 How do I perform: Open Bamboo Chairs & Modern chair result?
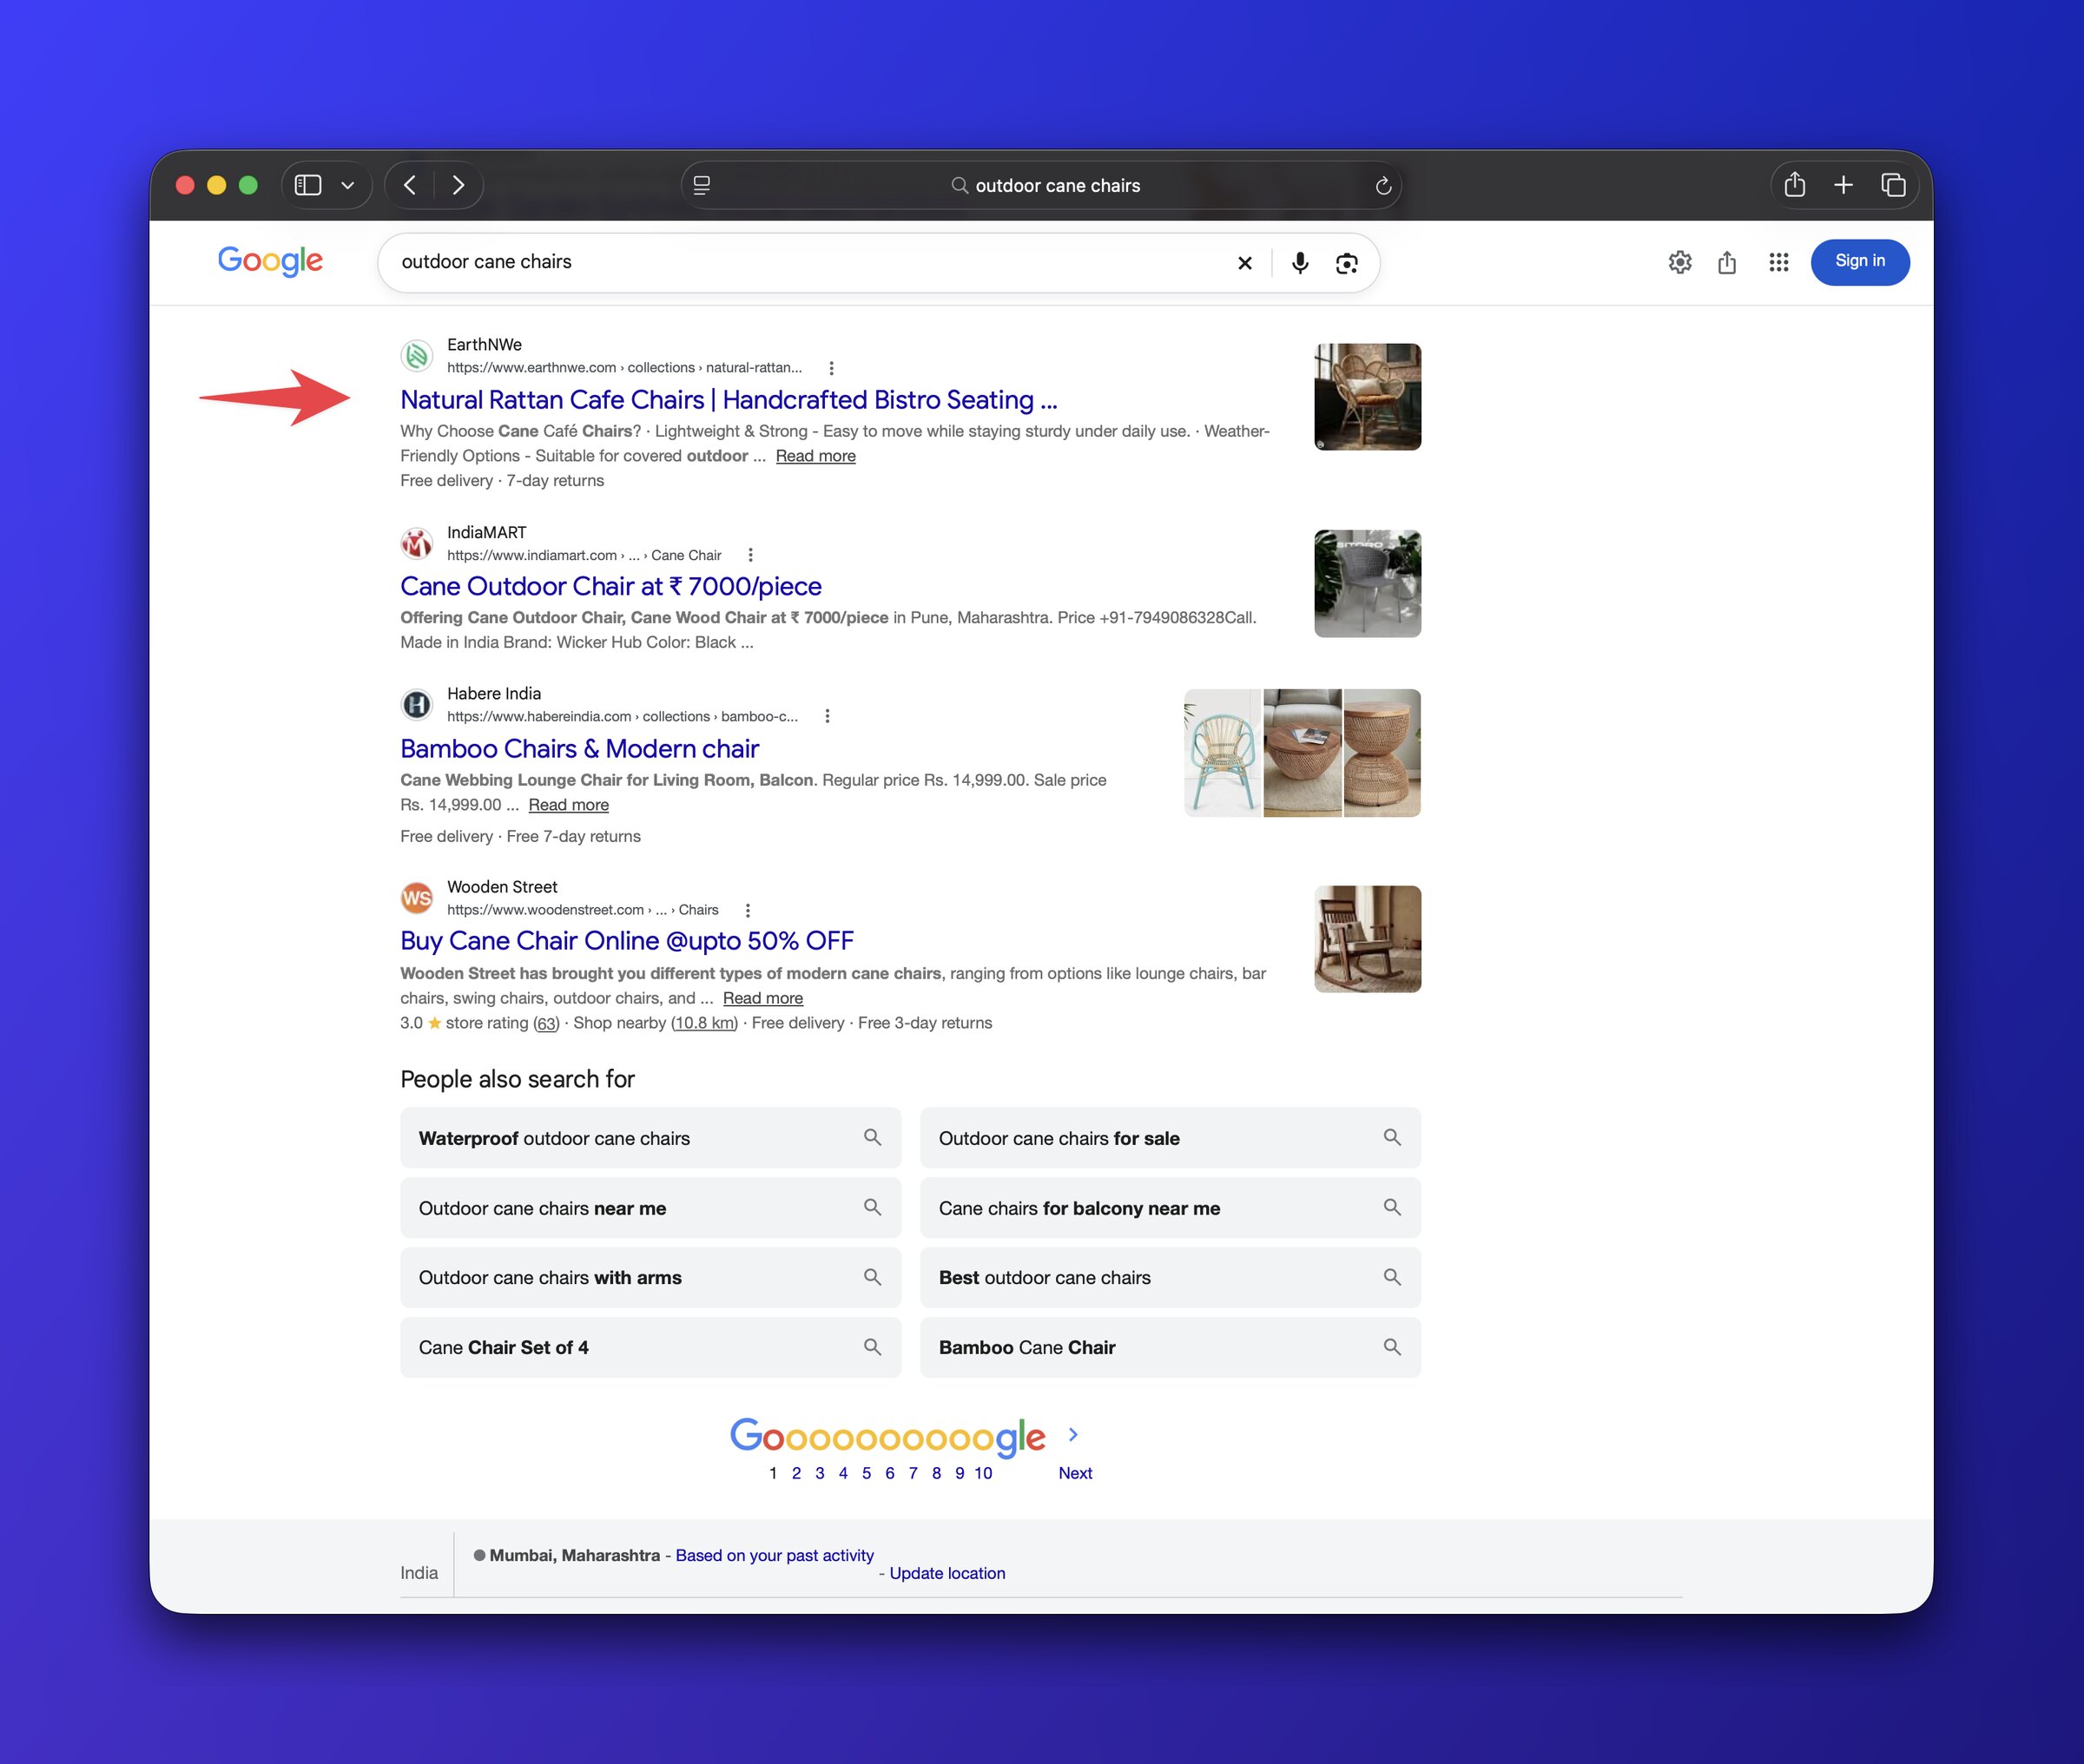pos(580,749)
